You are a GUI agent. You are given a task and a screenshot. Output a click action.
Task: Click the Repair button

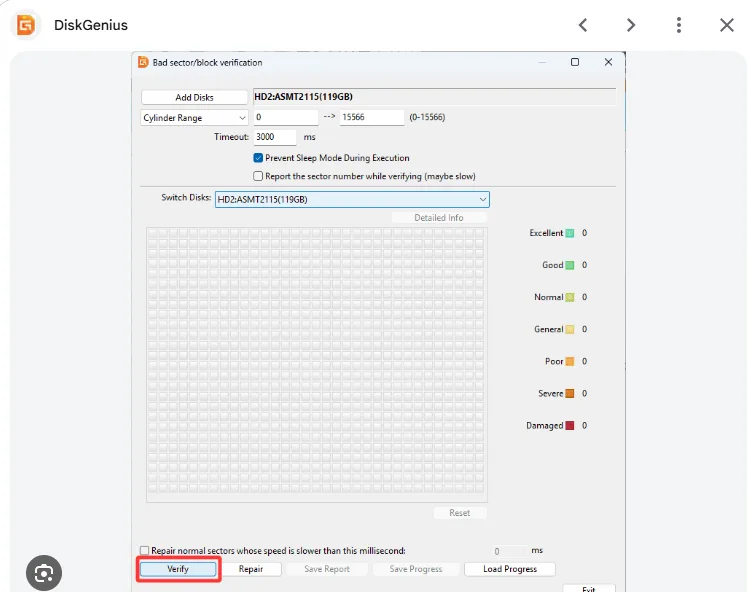(251, 569)
